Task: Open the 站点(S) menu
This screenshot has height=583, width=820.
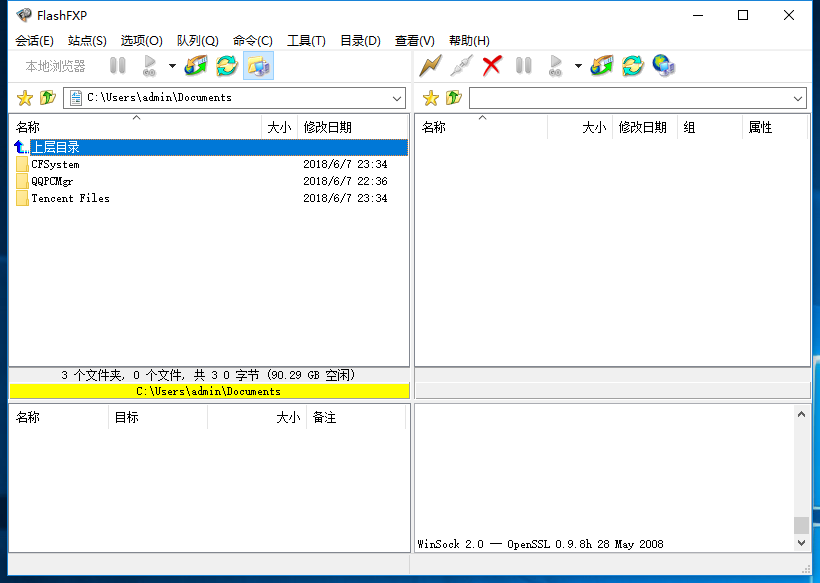Action: pos(87,41)
